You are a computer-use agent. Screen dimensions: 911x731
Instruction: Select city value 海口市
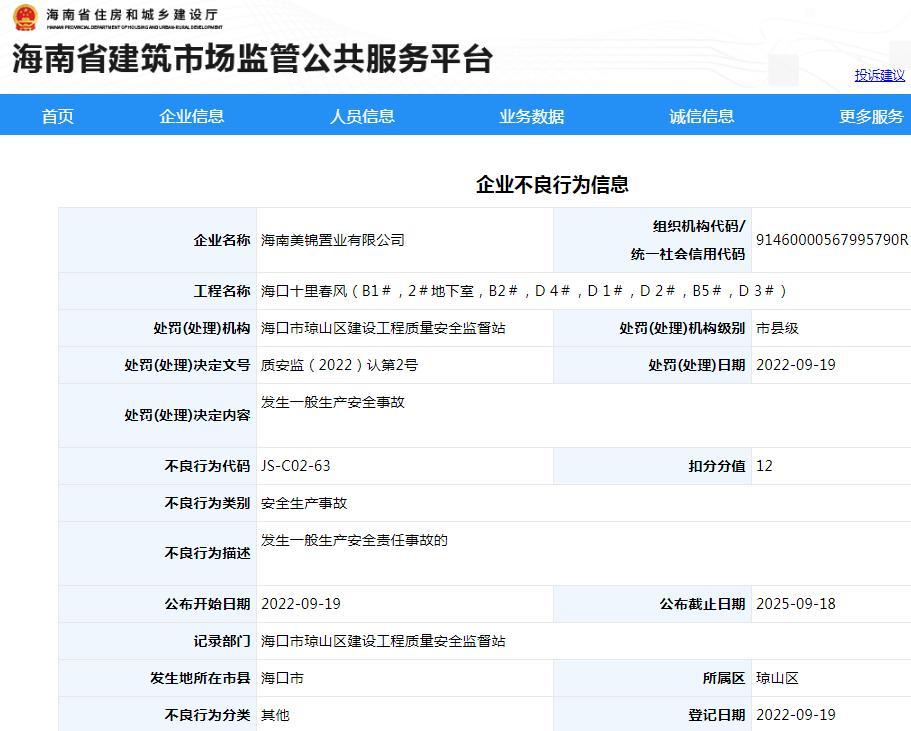(282, 678)
